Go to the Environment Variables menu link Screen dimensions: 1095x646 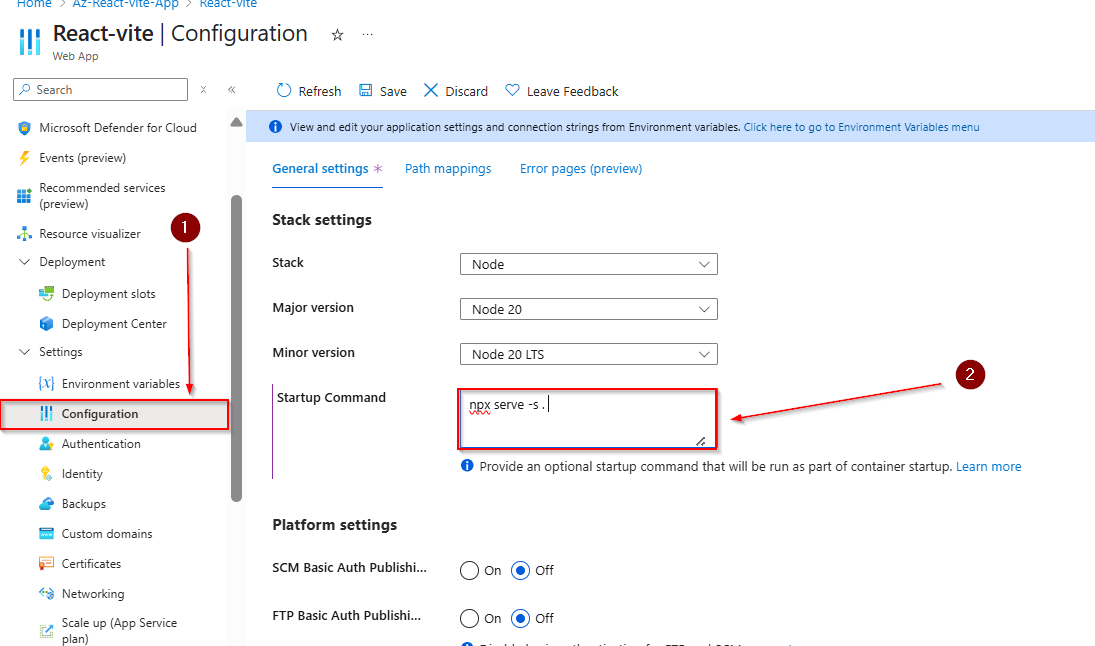pyautogui.click(x=862, y=127)
